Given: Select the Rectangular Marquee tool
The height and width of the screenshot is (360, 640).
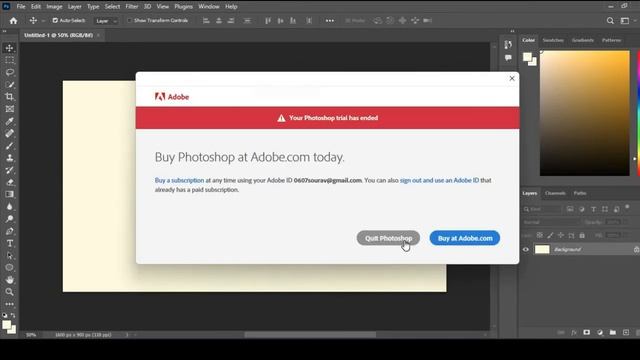Looking at the screenshot, I should (9, 60).
